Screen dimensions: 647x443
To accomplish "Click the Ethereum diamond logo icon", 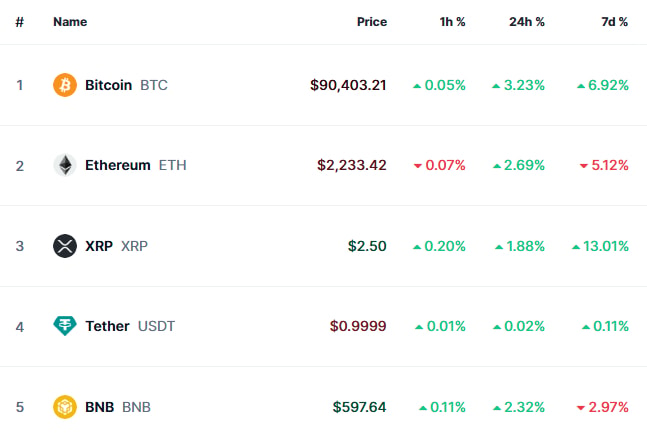I will tap(65, 165).
